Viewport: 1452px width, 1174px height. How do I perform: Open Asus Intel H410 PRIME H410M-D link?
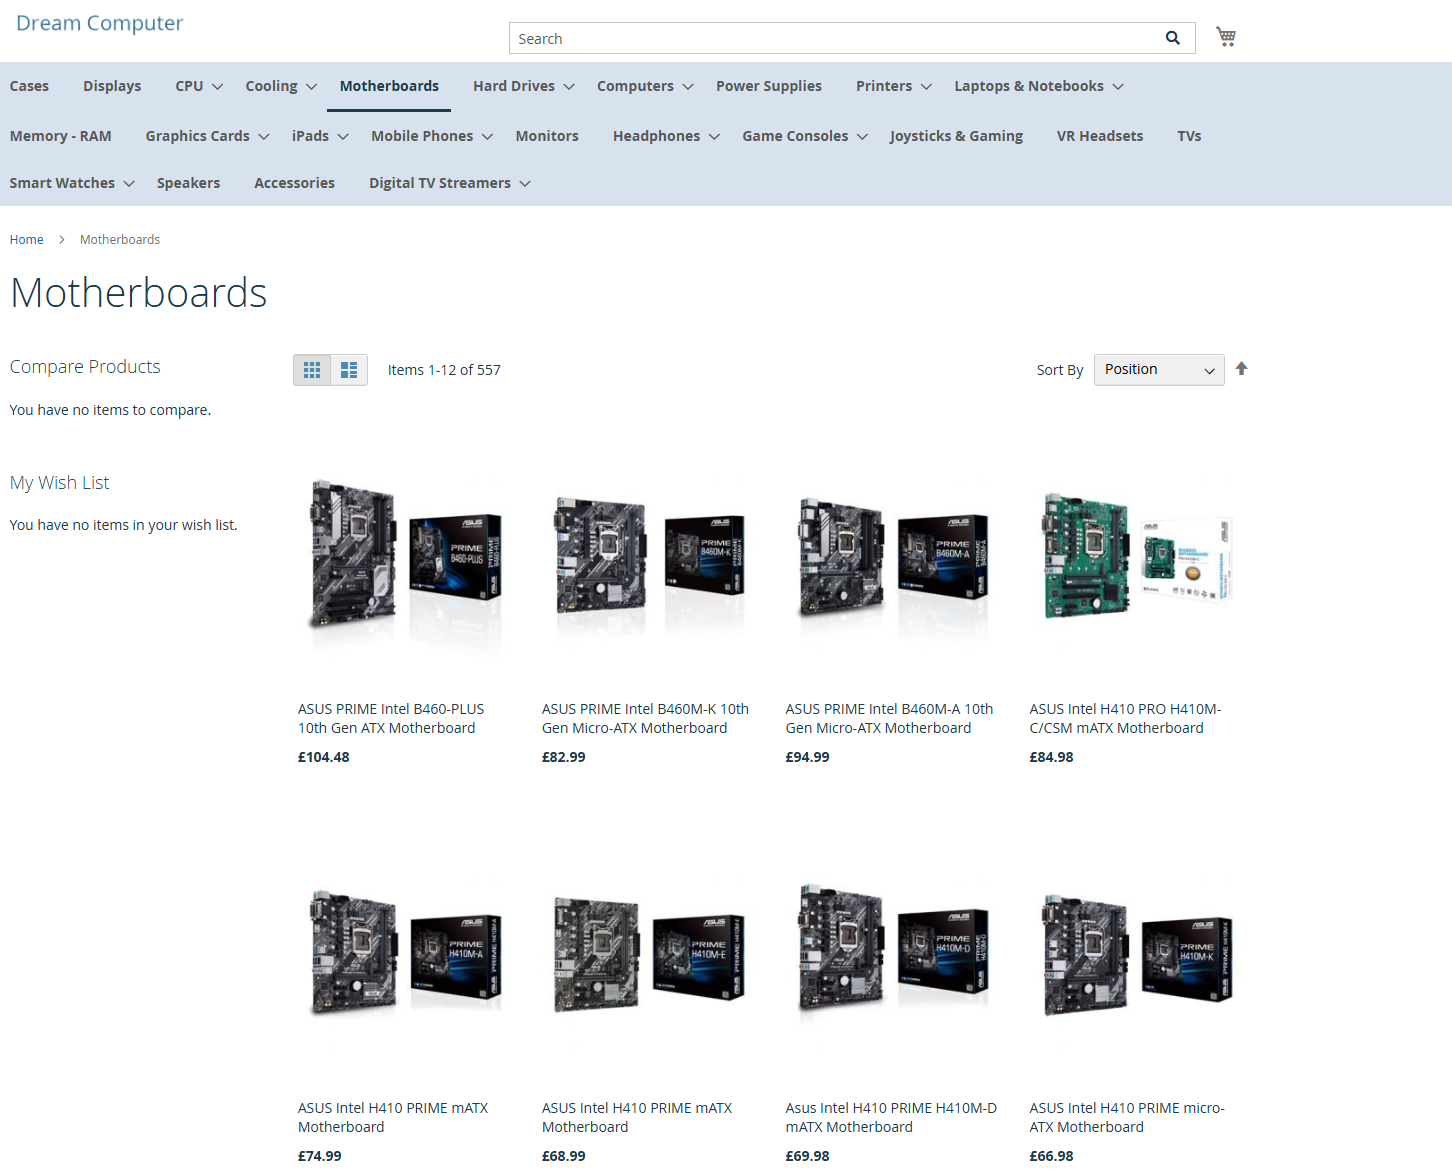coord(891,1117)
